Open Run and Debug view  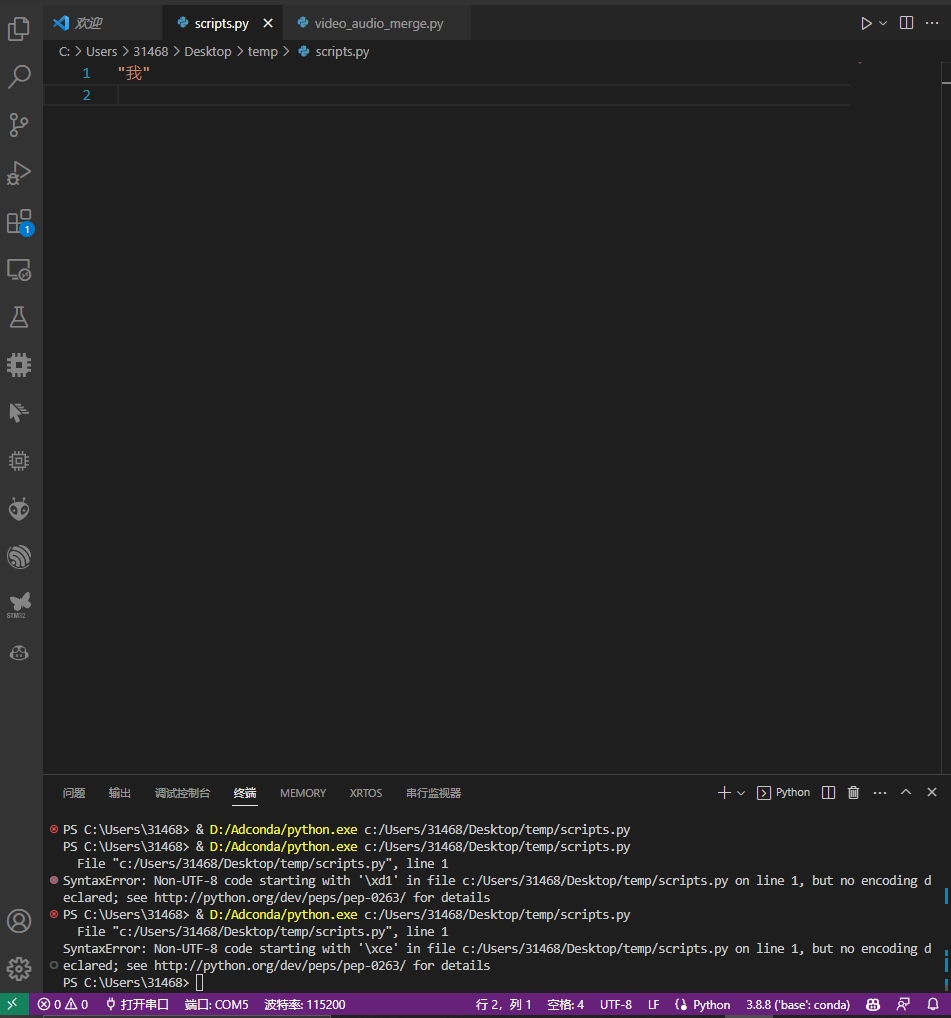(x=19, y=173)
